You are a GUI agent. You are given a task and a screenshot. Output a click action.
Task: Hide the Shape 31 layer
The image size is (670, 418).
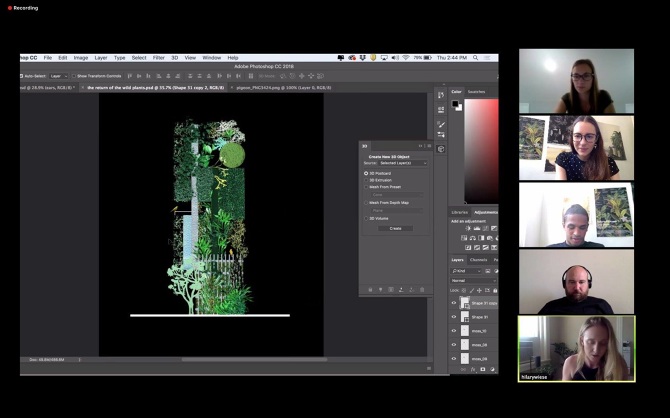(x=454, y=316)
